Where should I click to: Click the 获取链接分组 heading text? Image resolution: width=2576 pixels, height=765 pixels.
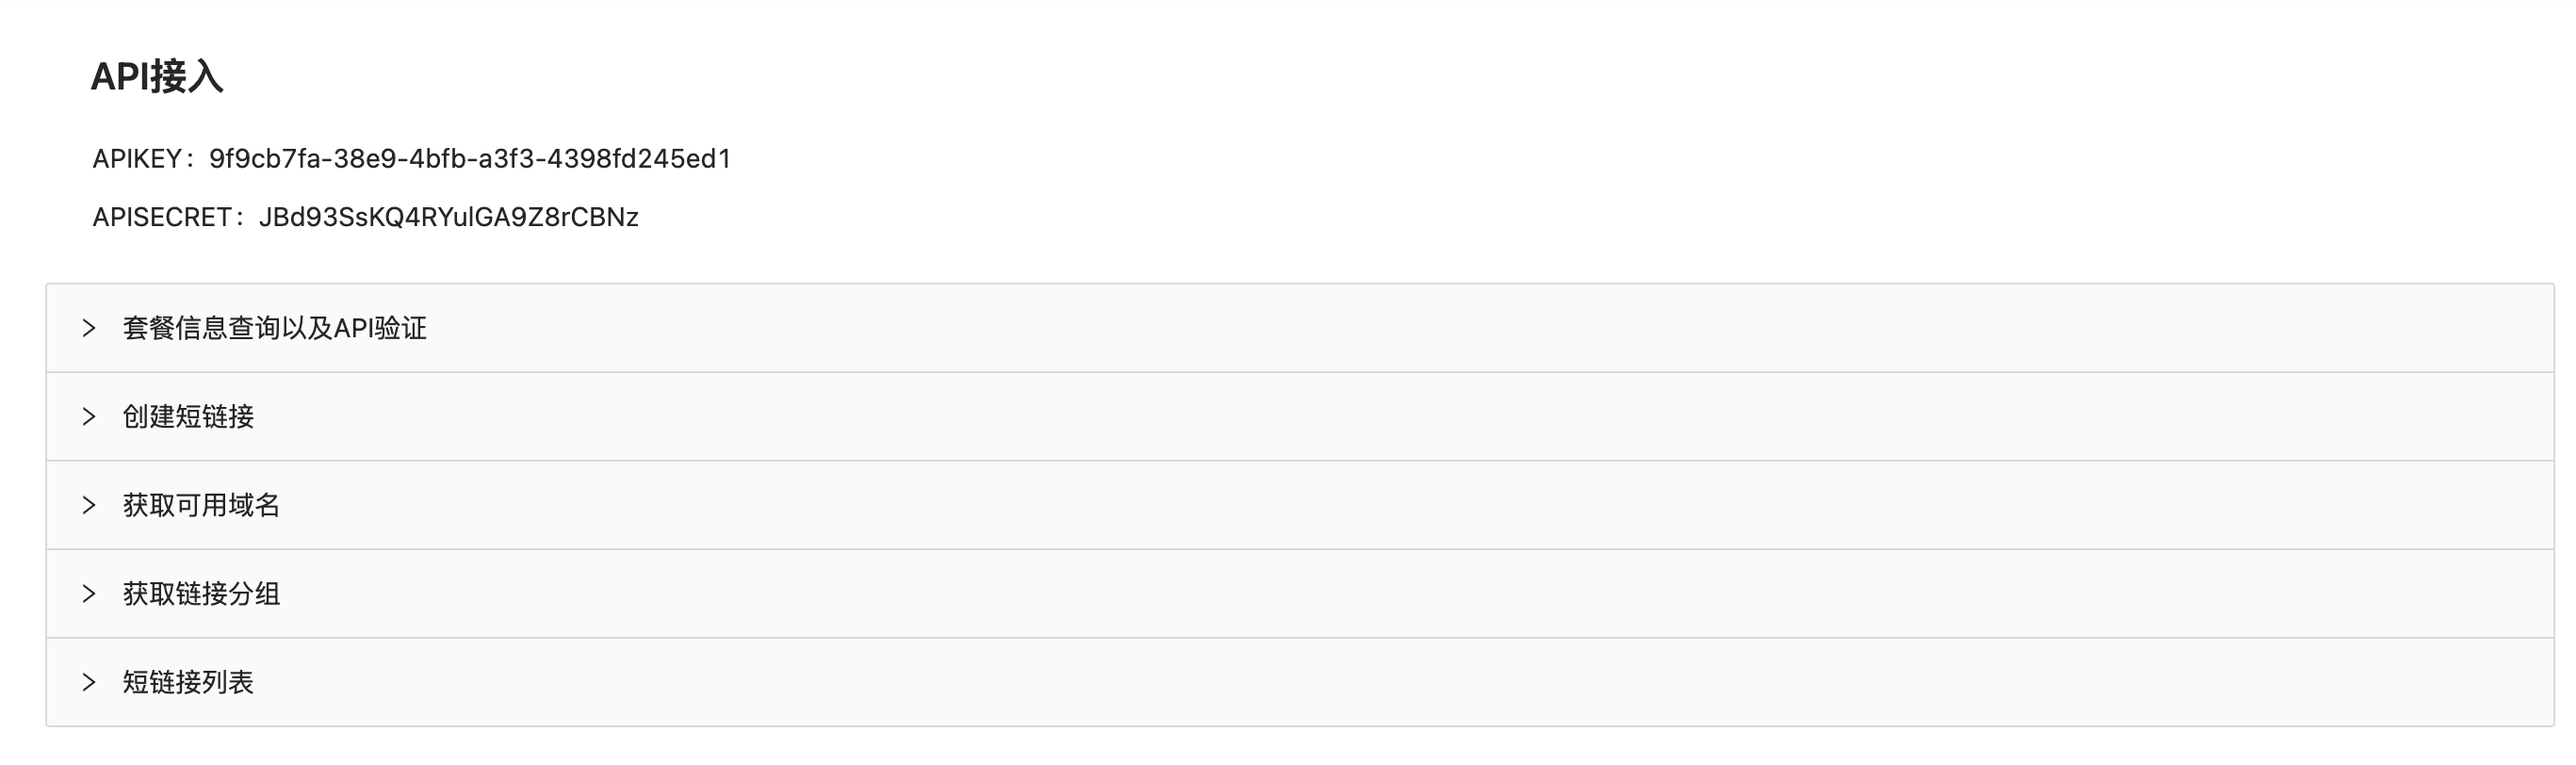[x=201, y=593]
